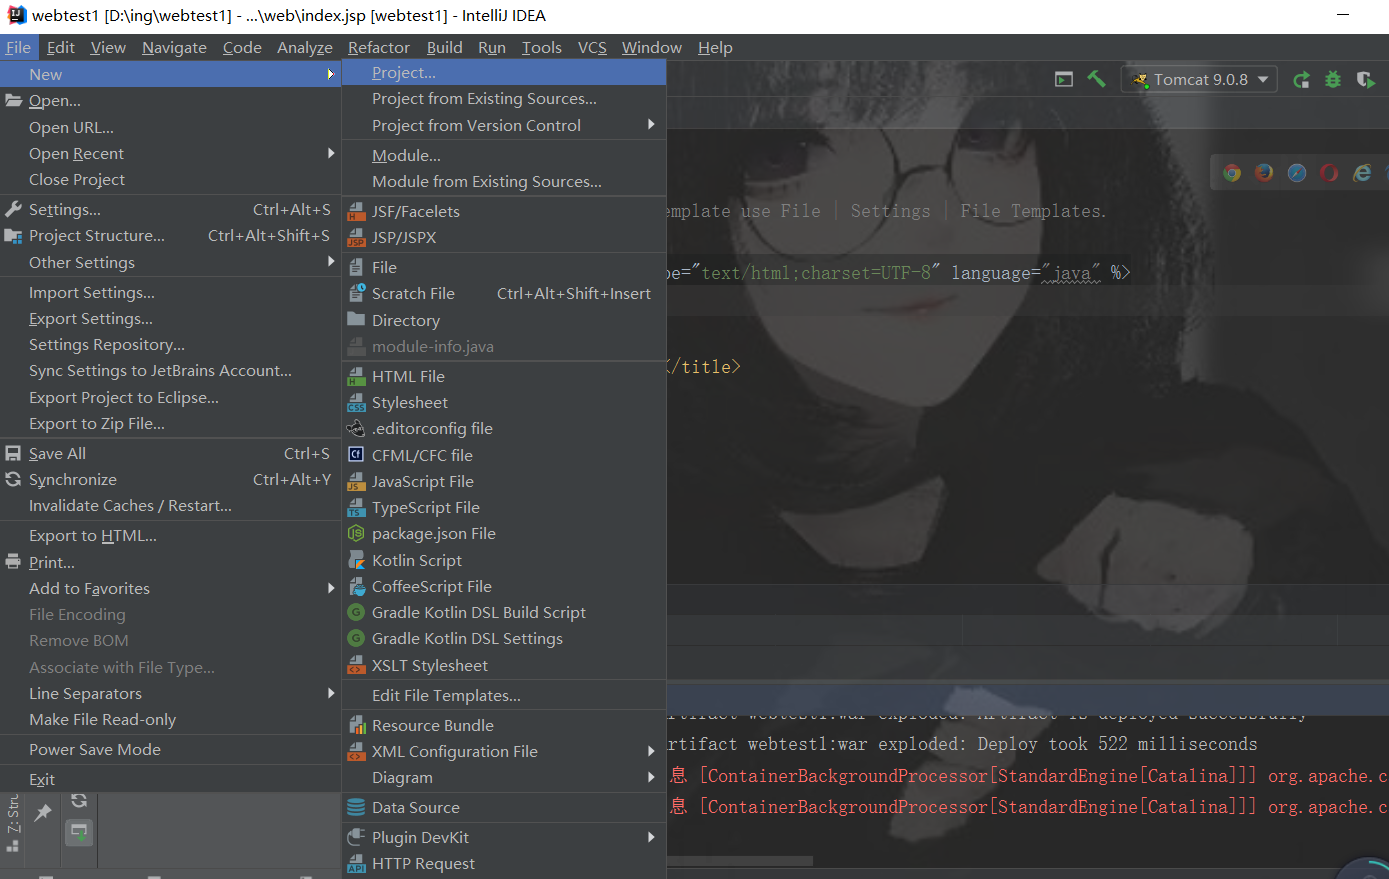Open page in Safari browser icon

point(1297,173)
